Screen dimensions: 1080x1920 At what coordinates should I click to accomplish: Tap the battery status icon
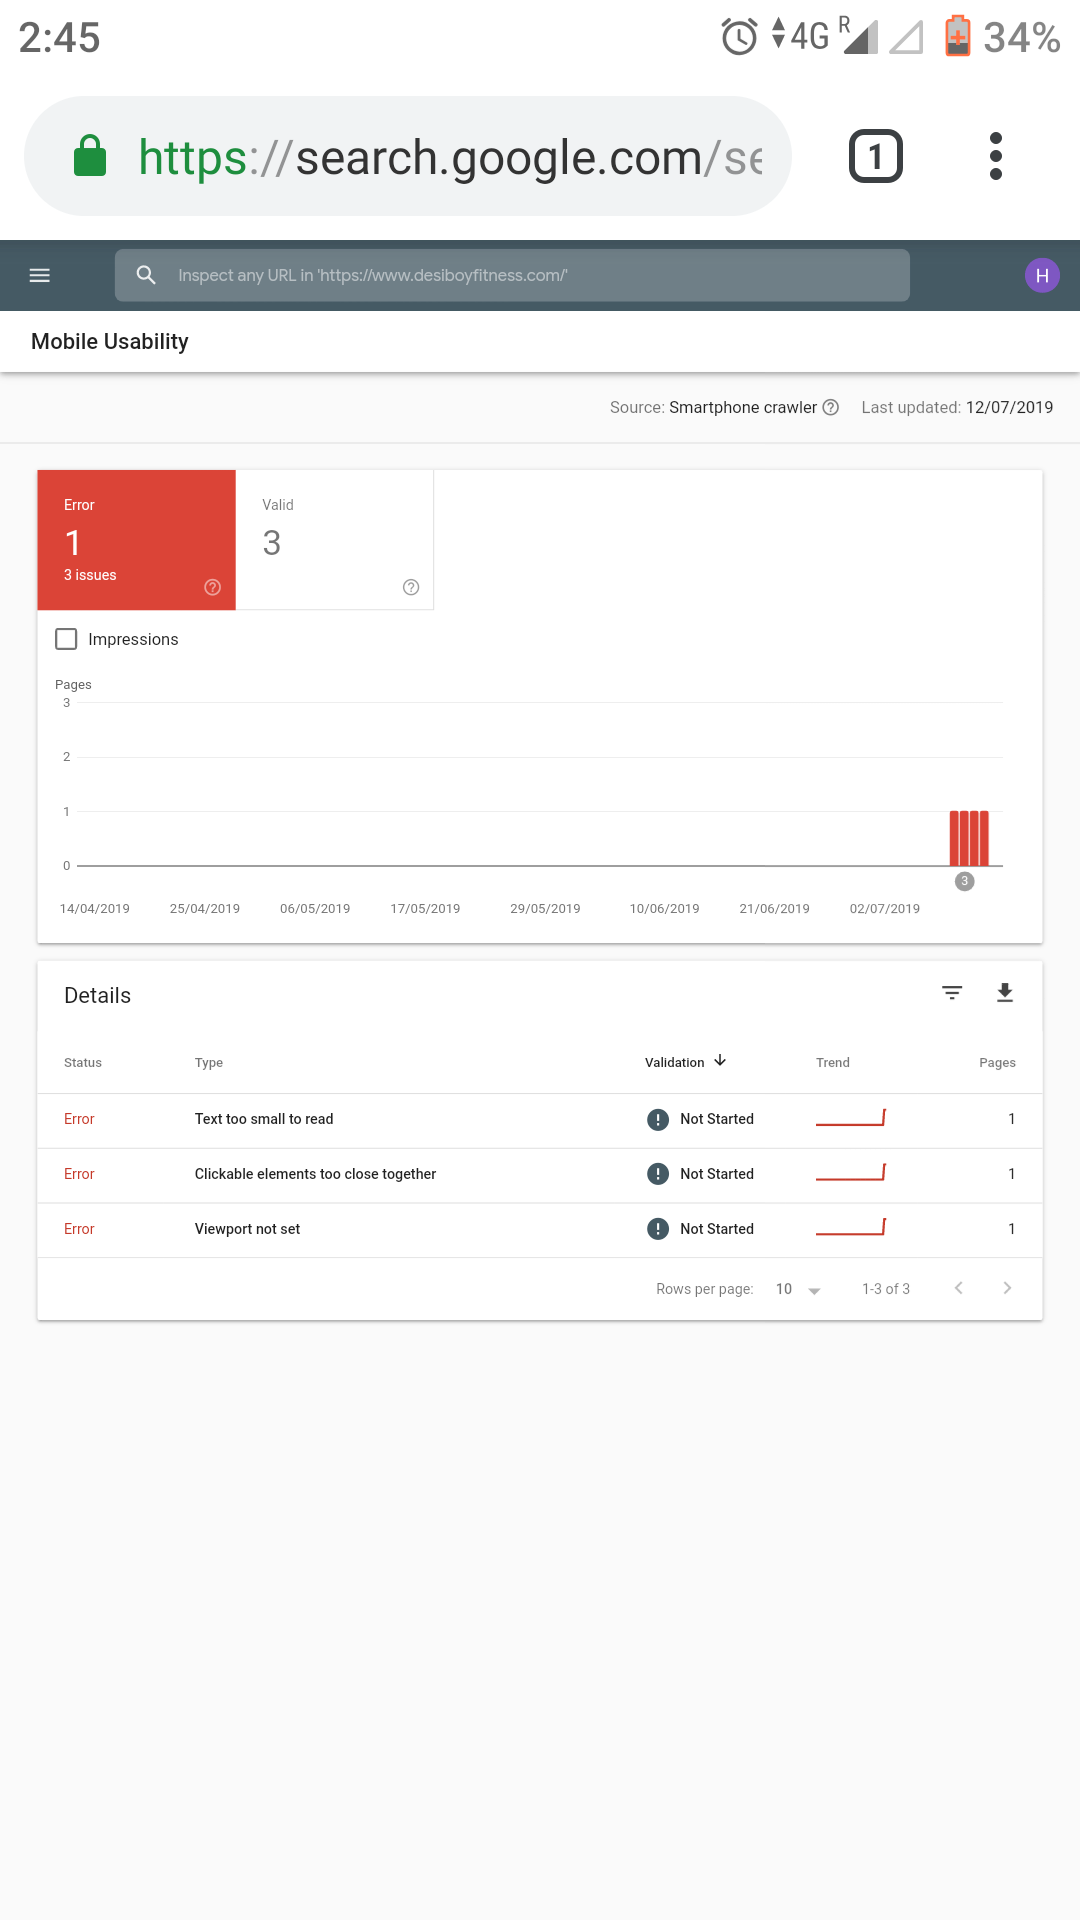click(958, 37)
